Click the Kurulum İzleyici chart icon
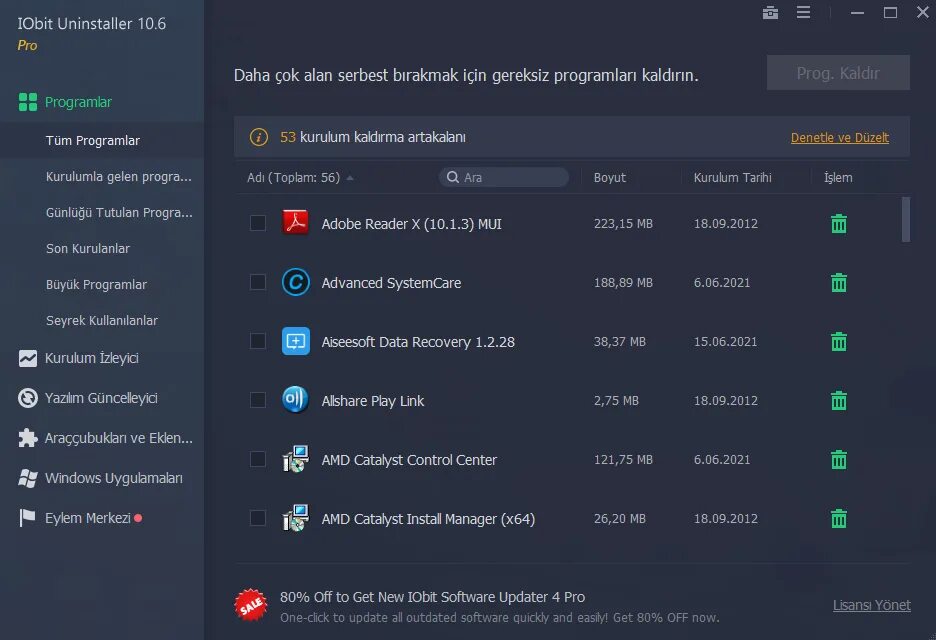The image size is (936, 640). click(x=27, y=358)
